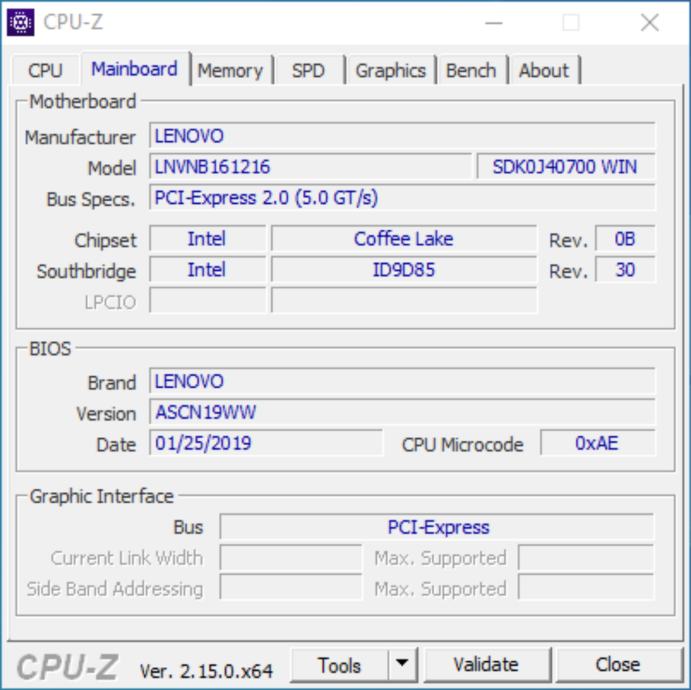Image resolution: width=691 pixels, height=690 pixels.
Task: Click the Southbridge revision 30
Action: [625, 269]
